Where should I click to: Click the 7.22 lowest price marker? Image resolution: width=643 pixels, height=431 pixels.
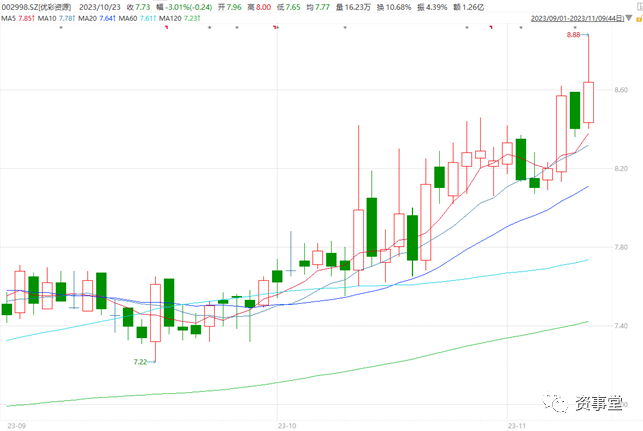[140, 361]
